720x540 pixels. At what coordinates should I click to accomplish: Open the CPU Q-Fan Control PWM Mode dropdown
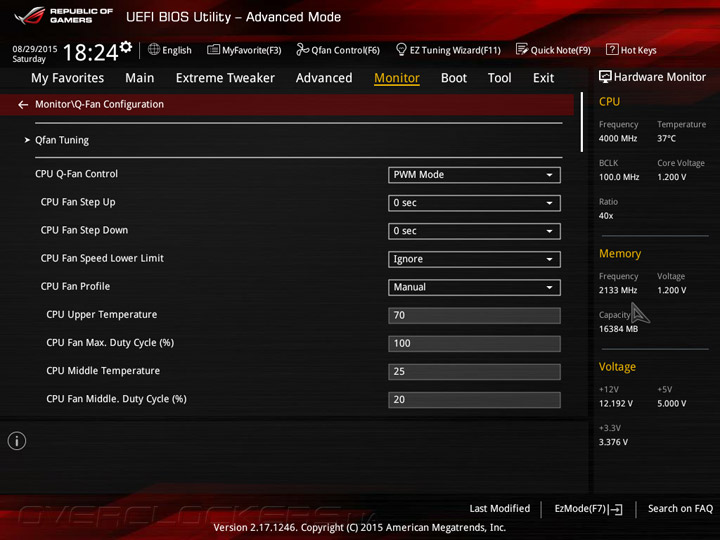coord(474,175)
